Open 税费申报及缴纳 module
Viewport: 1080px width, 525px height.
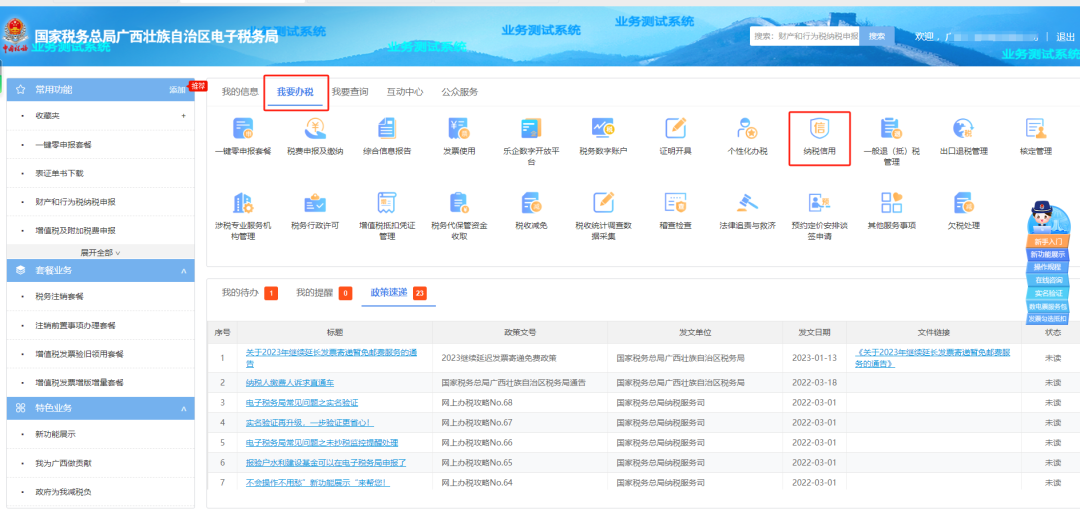pos(315,136)
